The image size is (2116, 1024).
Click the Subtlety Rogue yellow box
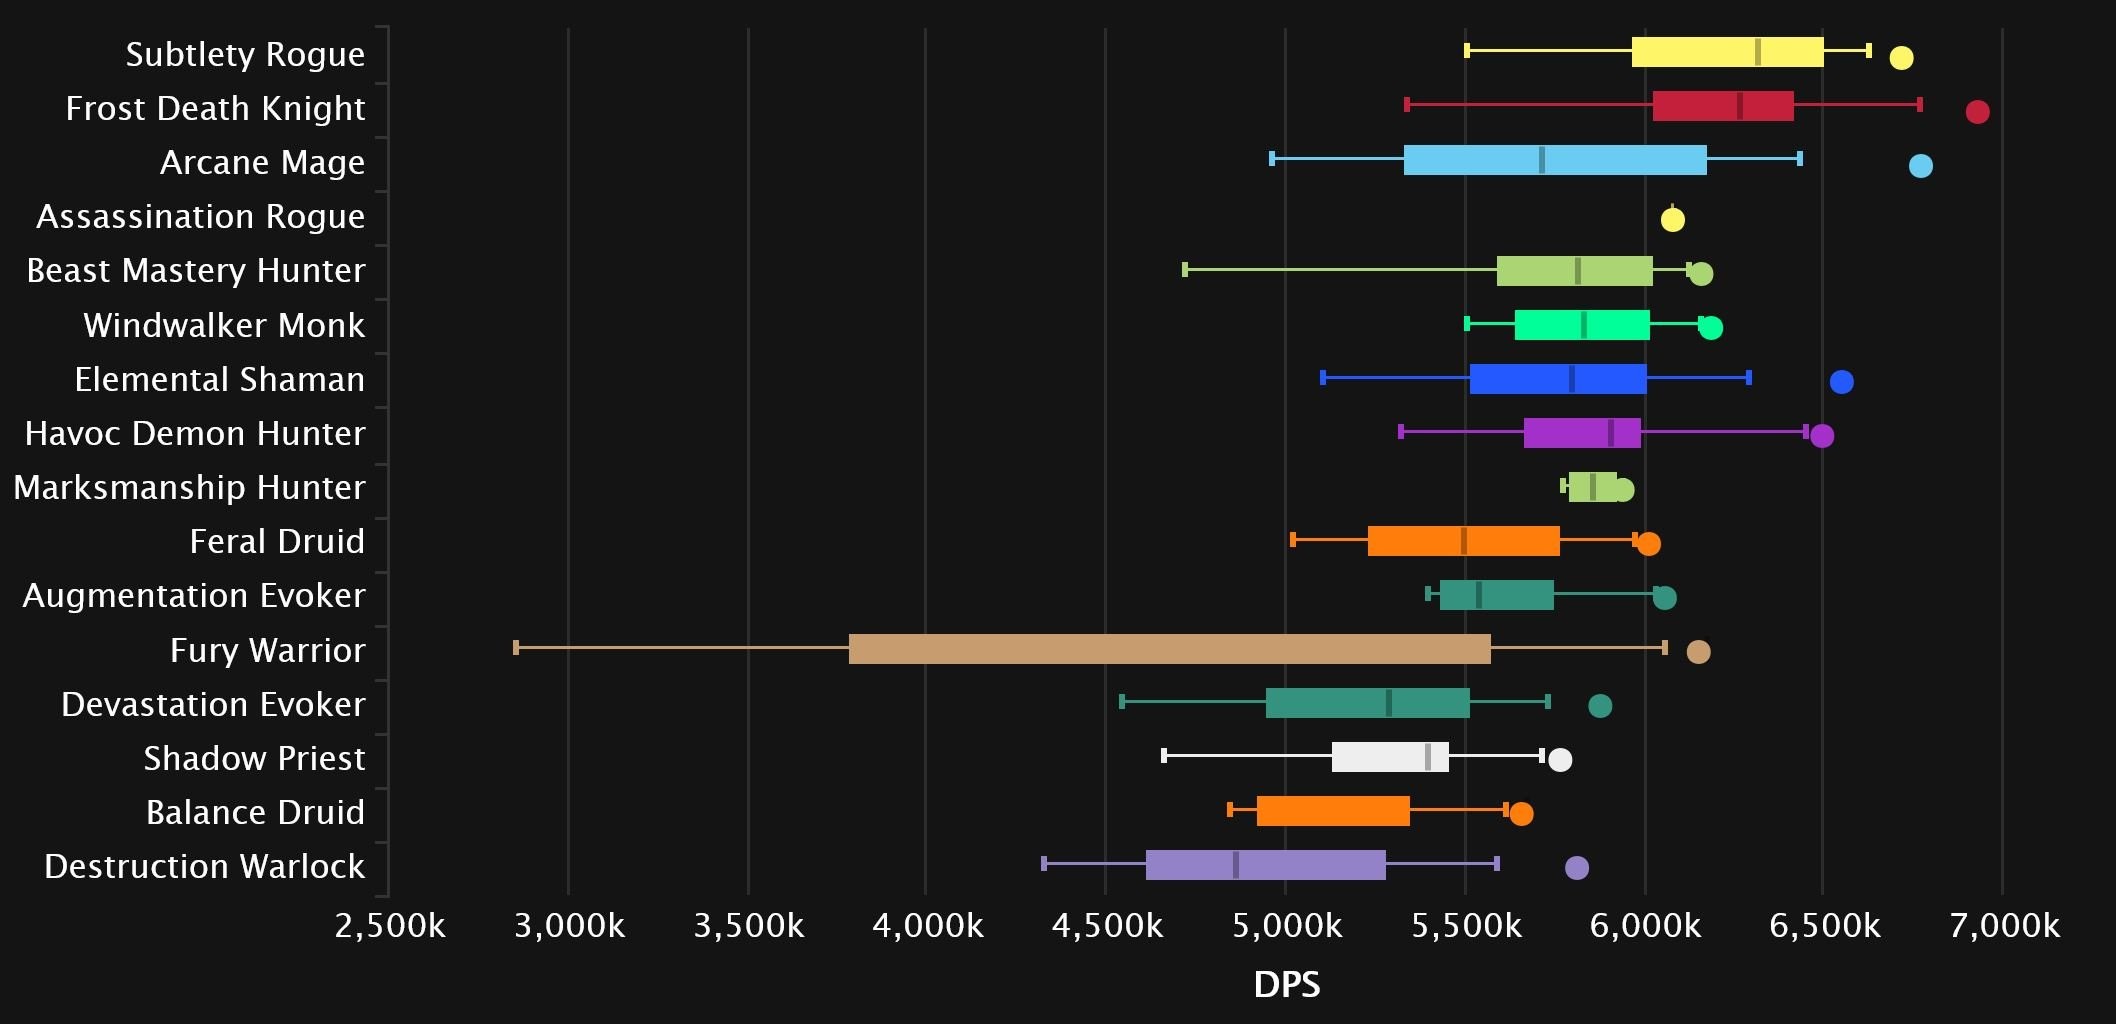1727,52
